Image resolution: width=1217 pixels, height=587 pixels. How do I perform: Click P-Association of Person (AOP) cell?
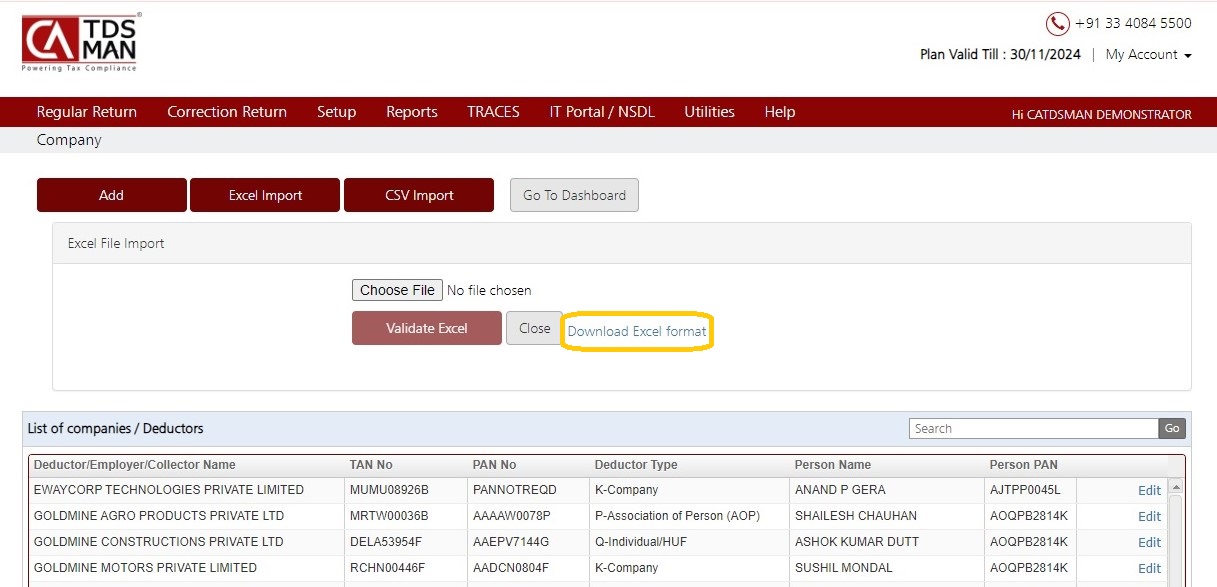(677, 516)
